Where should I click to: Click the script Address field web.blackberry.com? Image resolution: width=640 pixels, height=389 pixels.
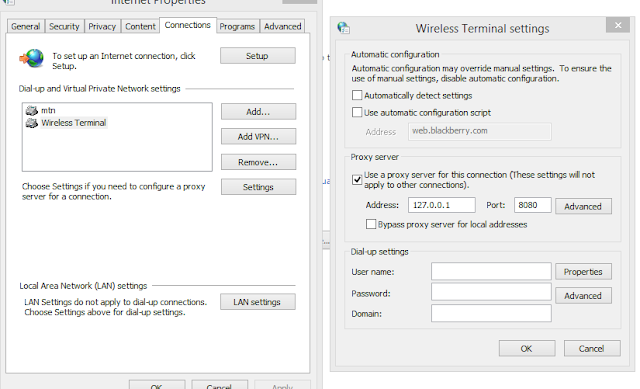pos(480,131)
